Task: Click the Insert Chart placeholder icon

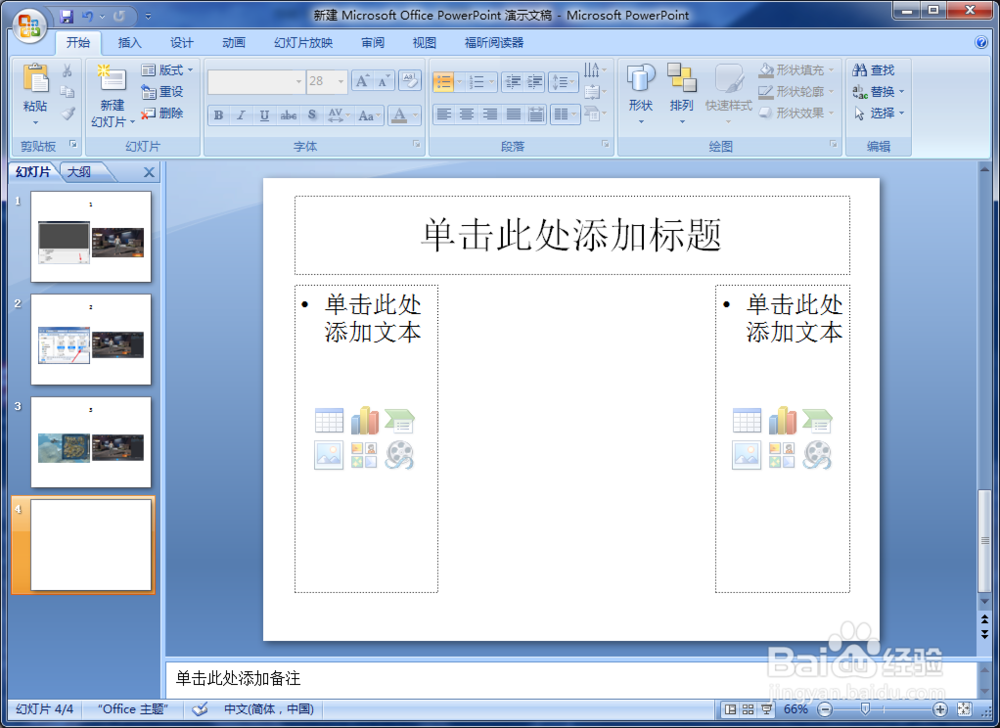Action: coord(365,419)
